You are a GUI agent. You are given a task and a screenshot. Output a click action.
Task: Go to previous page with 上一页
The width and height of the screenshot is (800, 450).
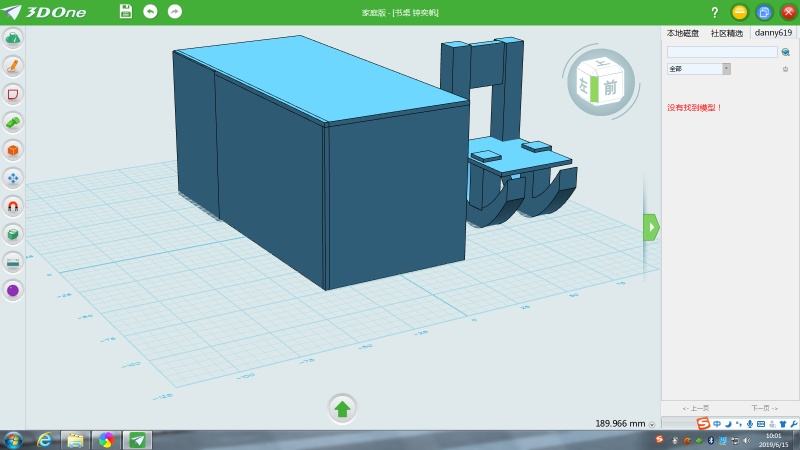click(x=696, y=408)
